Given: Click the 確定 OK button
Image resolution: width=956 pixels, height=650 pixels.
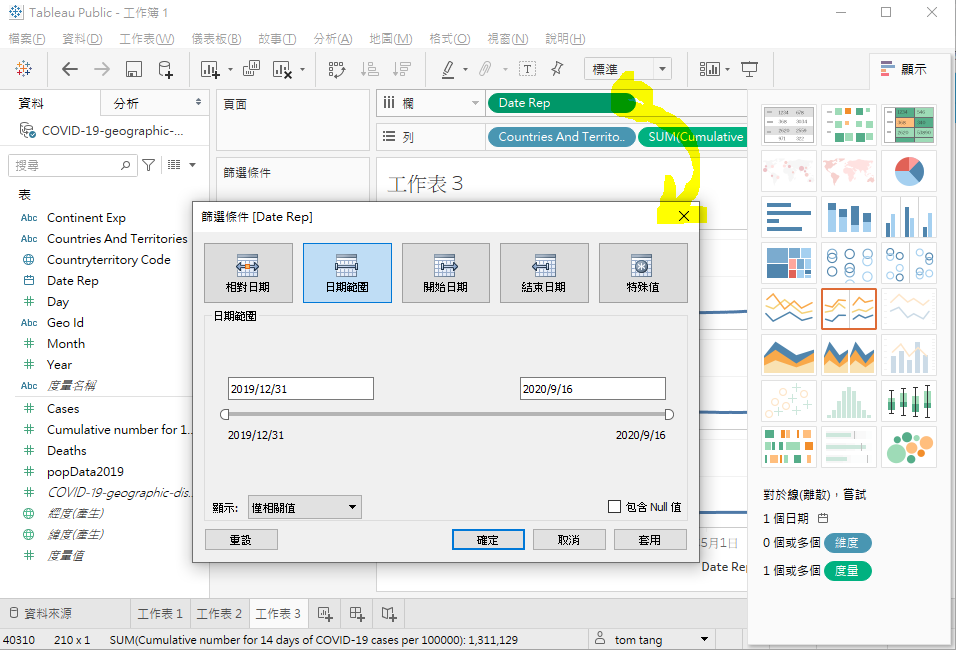Looking at the screenshot, I should click(488, 540).
